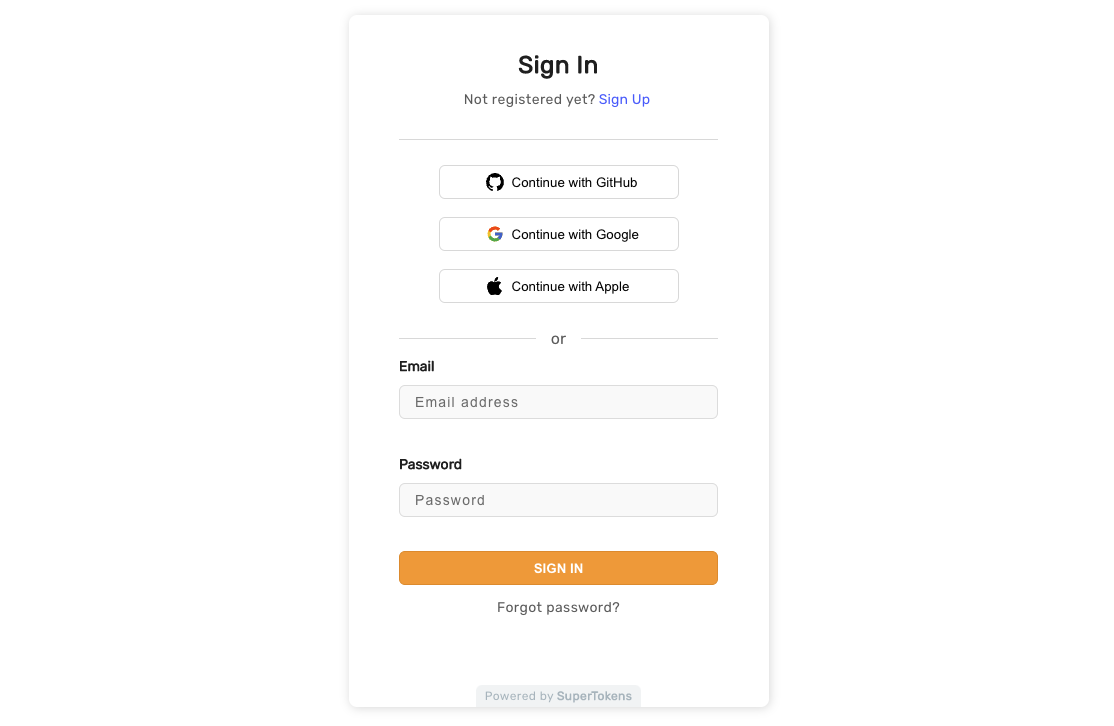Select Continue with GitHub

coord(558,182)
